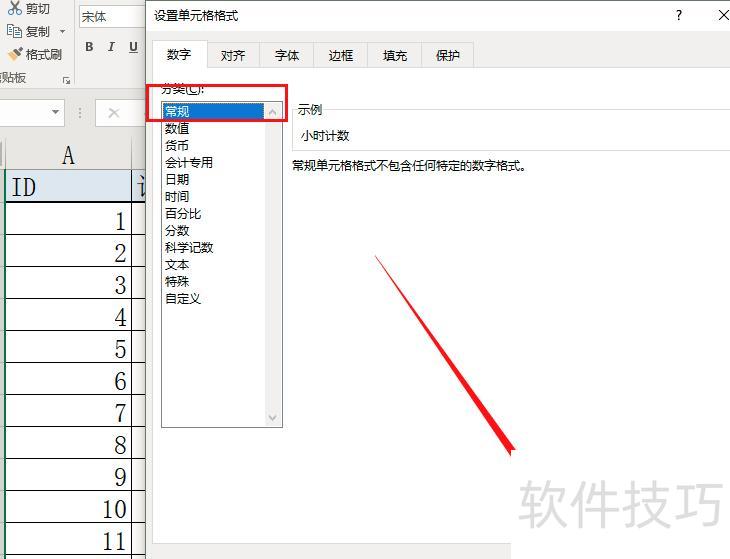Toggle Bold formatting

[x=89, y=47]
